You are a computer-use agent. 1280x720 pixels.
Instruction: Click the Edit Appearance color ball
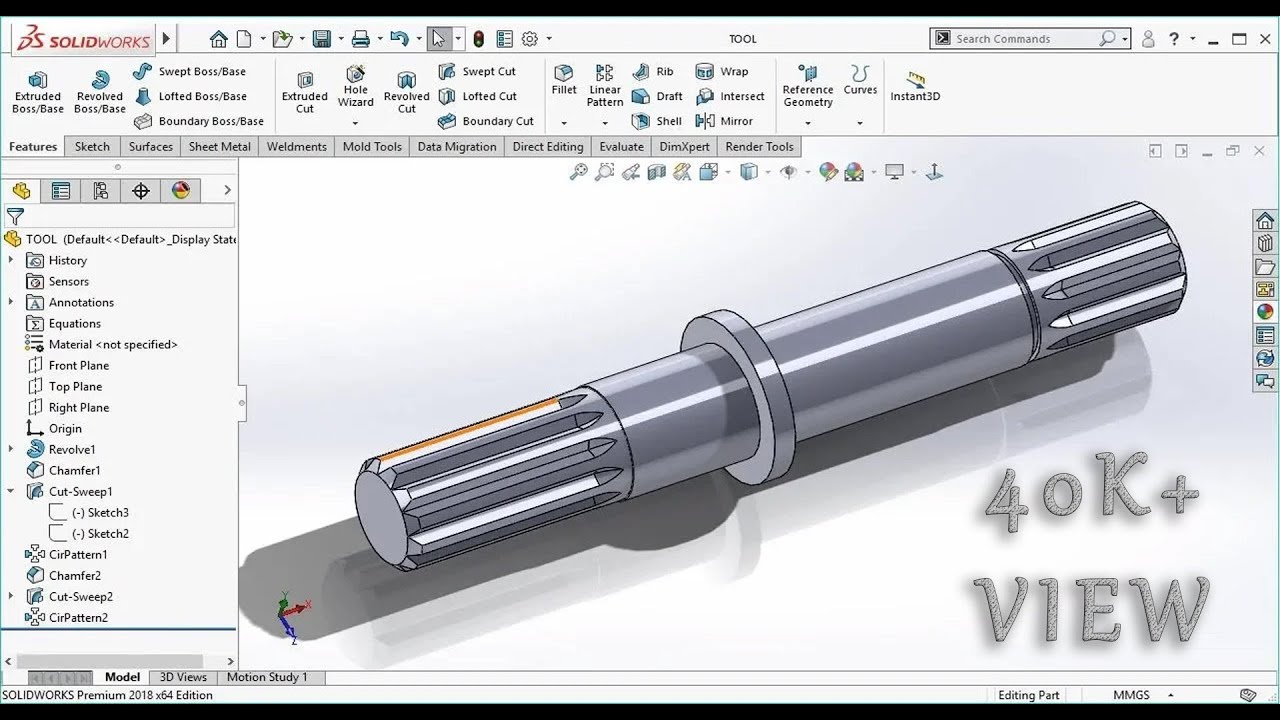pyautogui.click(x=828, y=172)
